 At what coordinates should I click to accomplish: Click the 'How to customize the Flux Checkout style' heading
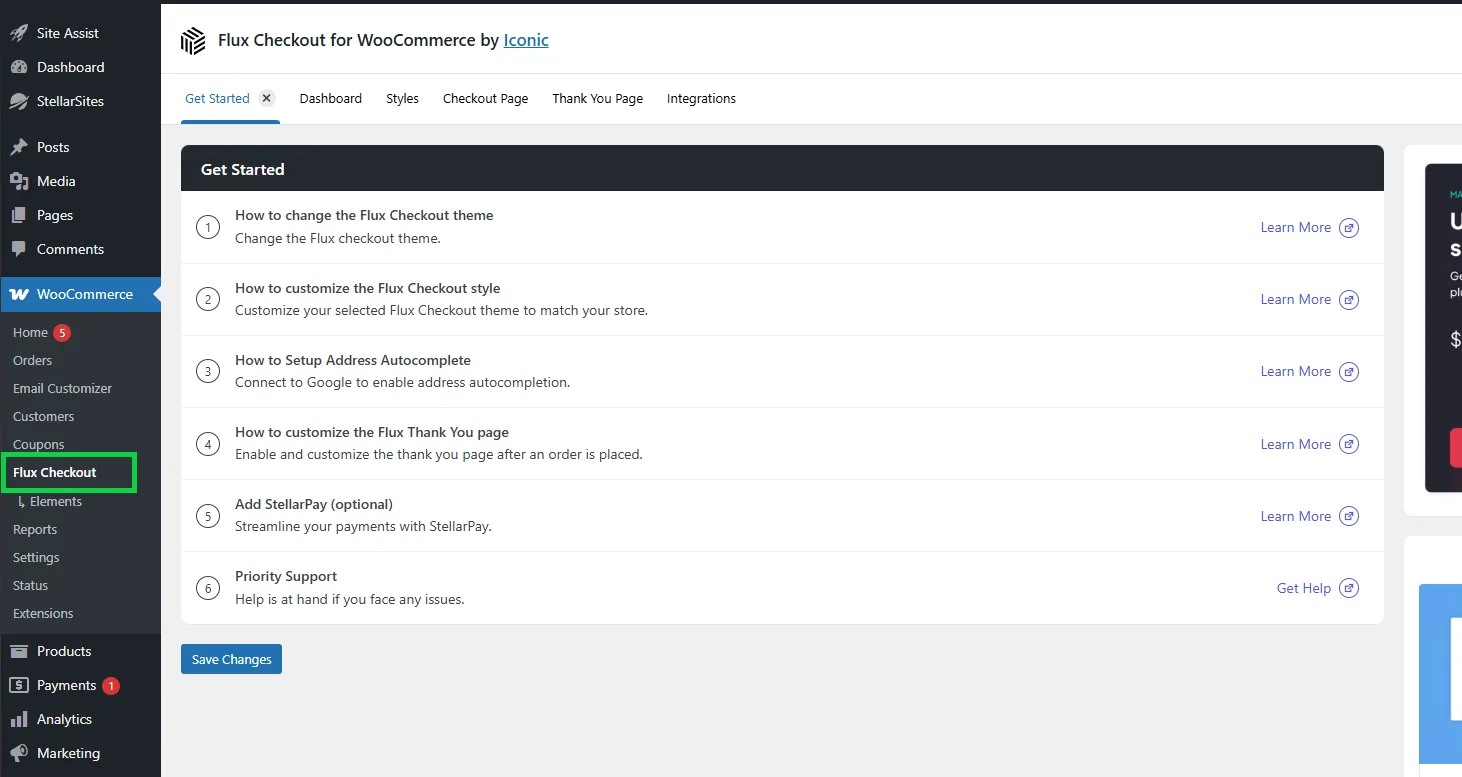click(367, 288)
